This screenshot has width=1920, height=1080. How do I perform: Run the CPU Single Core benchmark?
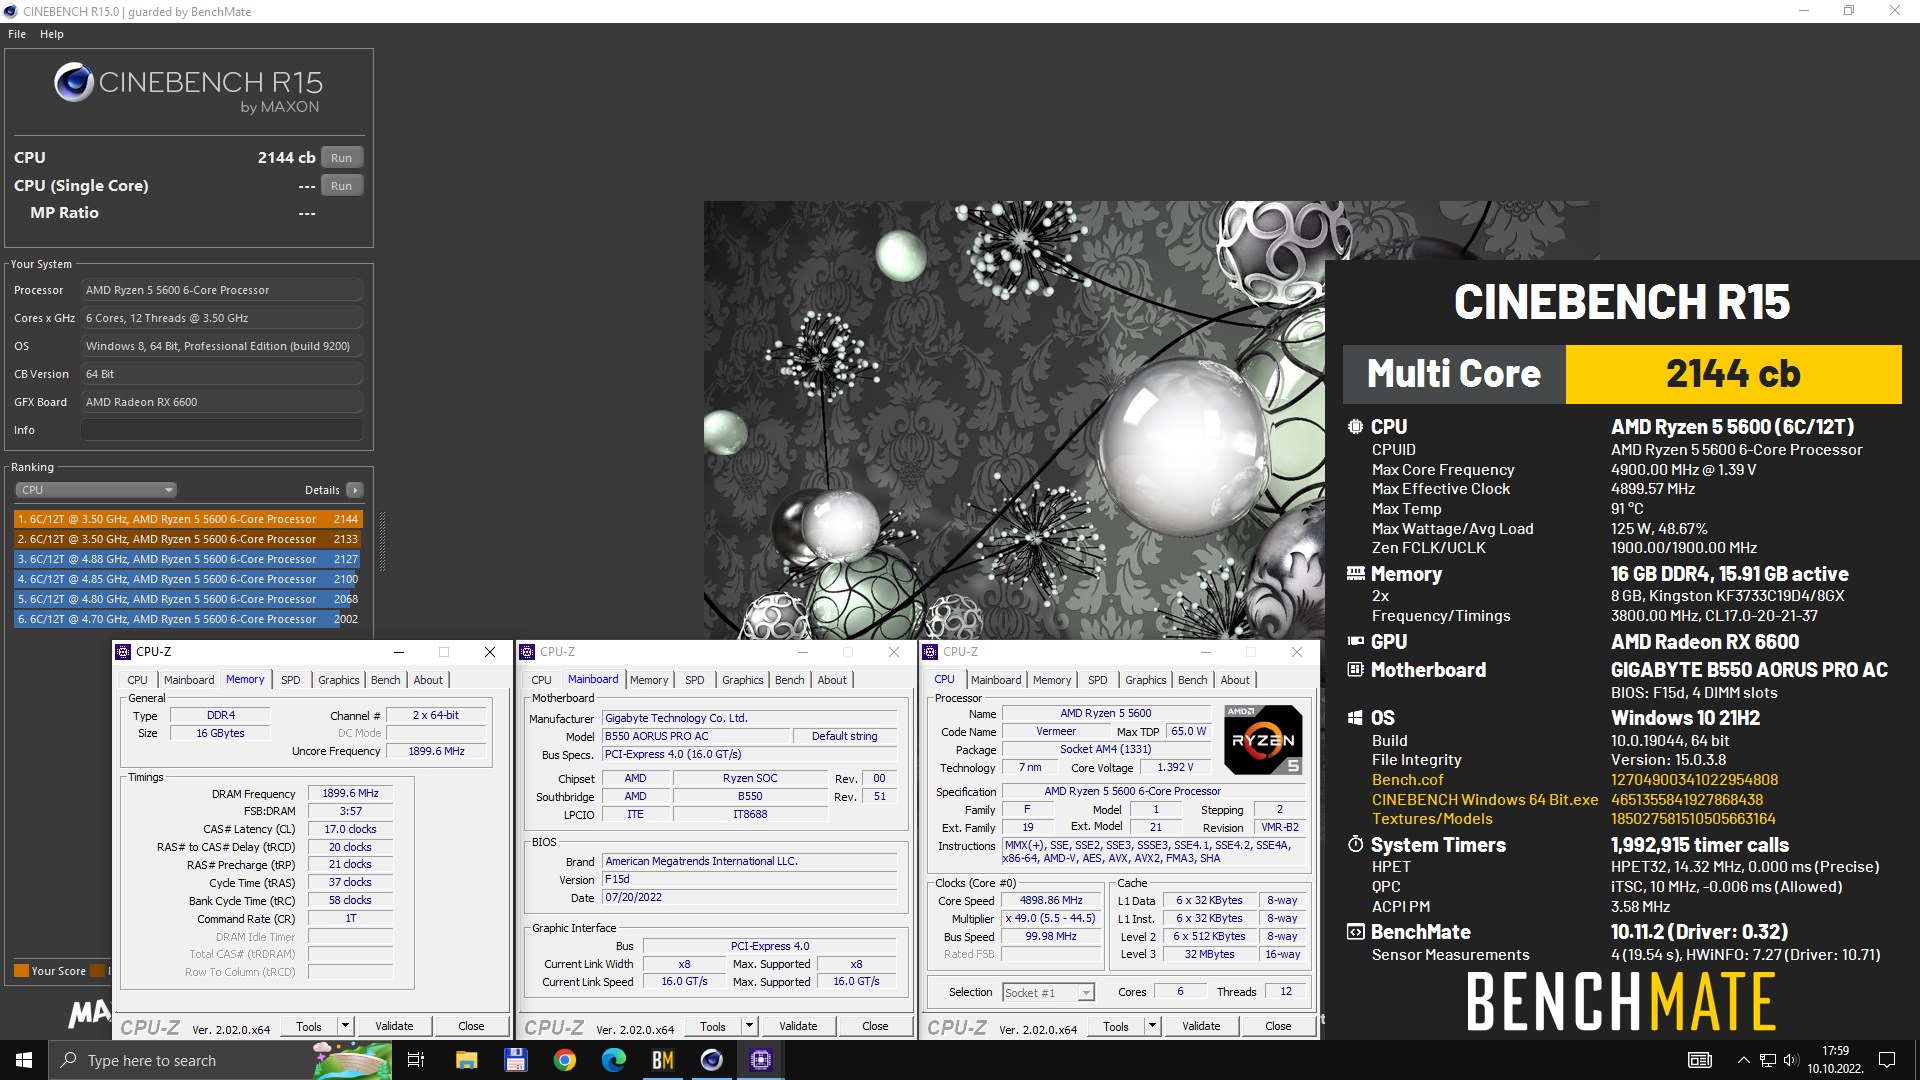point(341,186)
